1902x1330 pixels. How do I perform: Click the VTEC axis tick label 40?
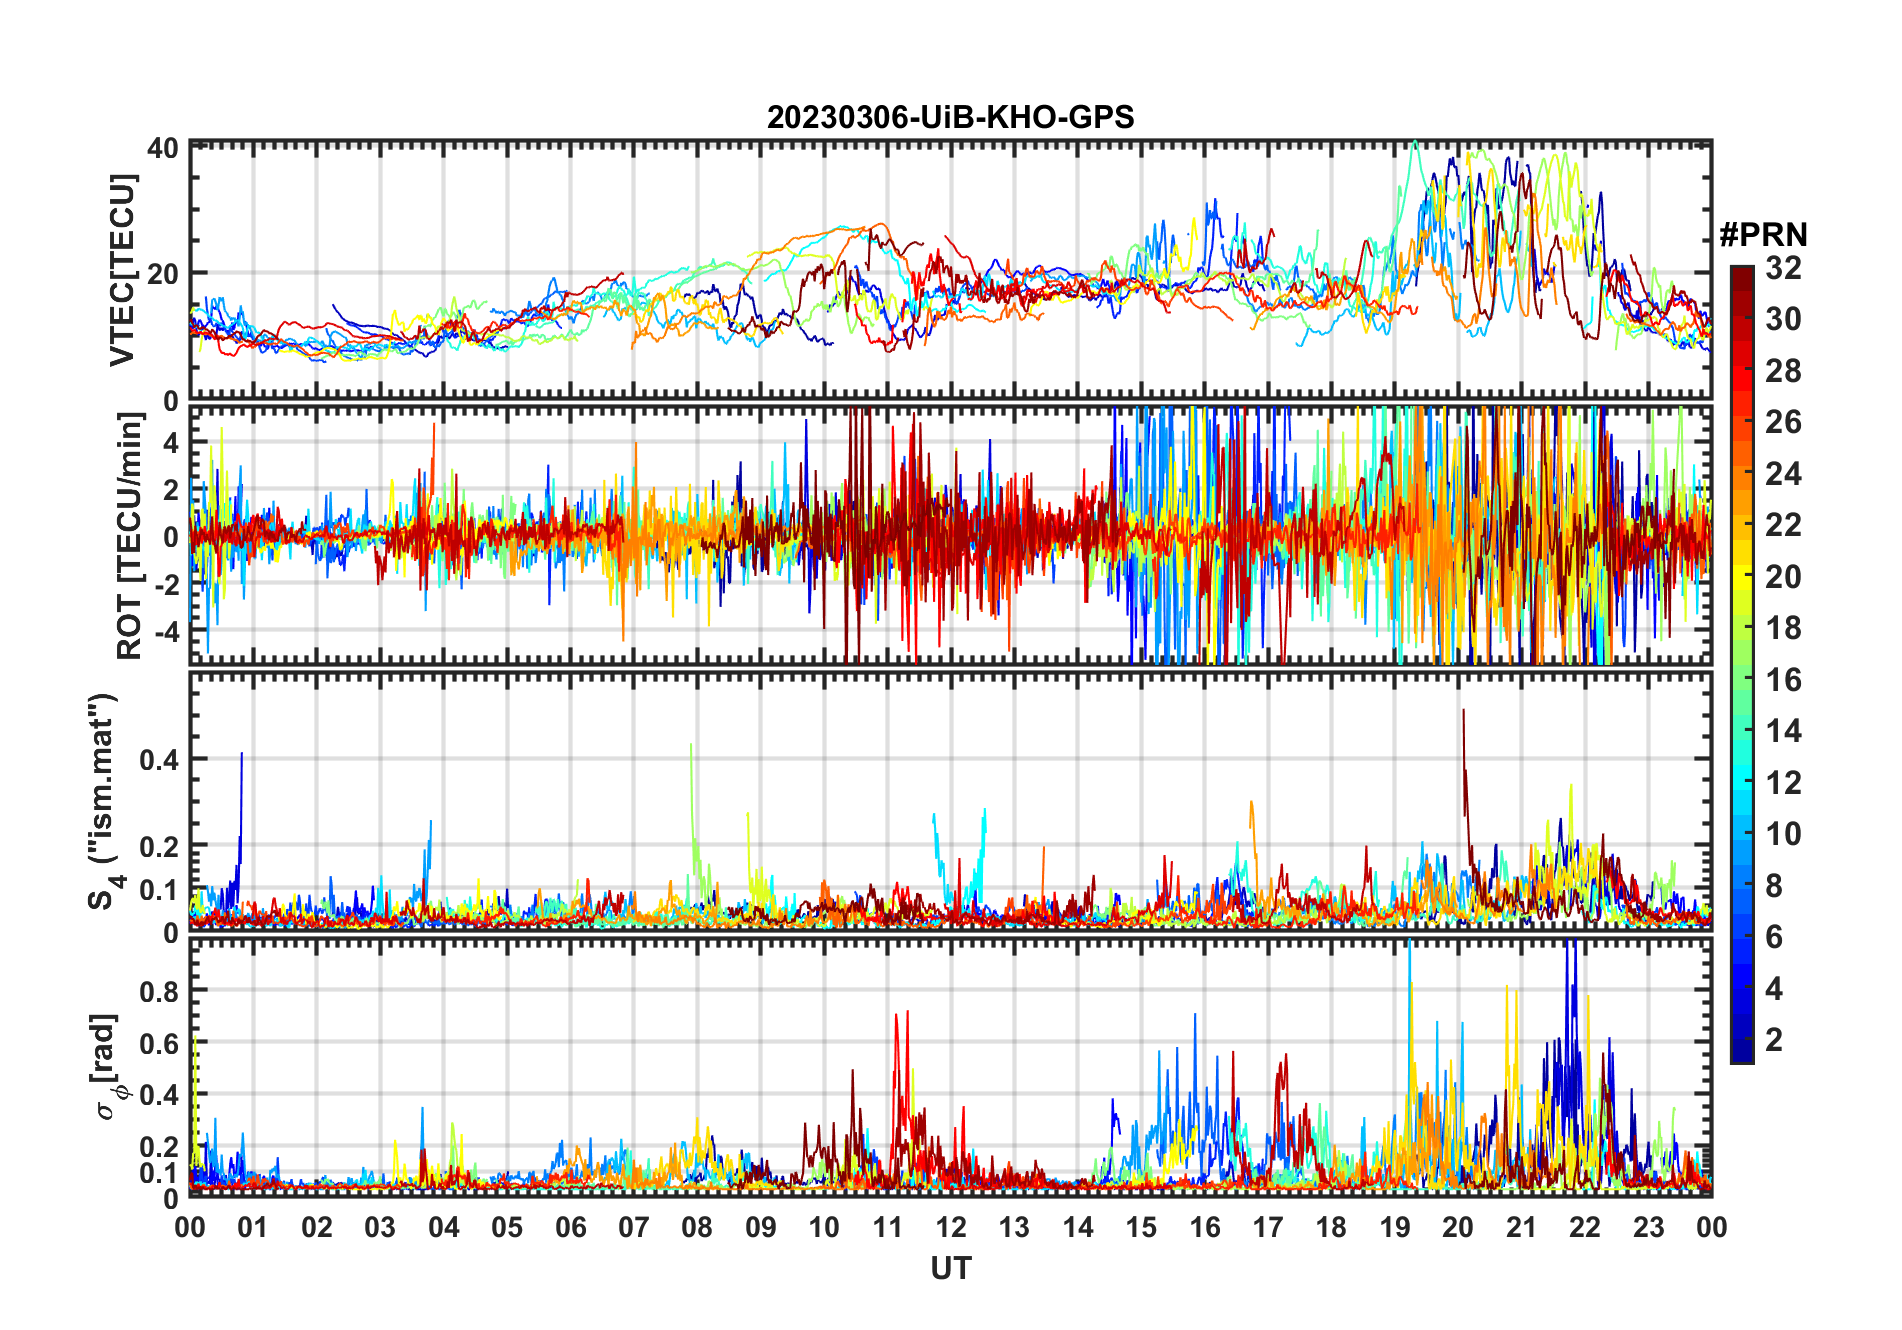[163, 148]
